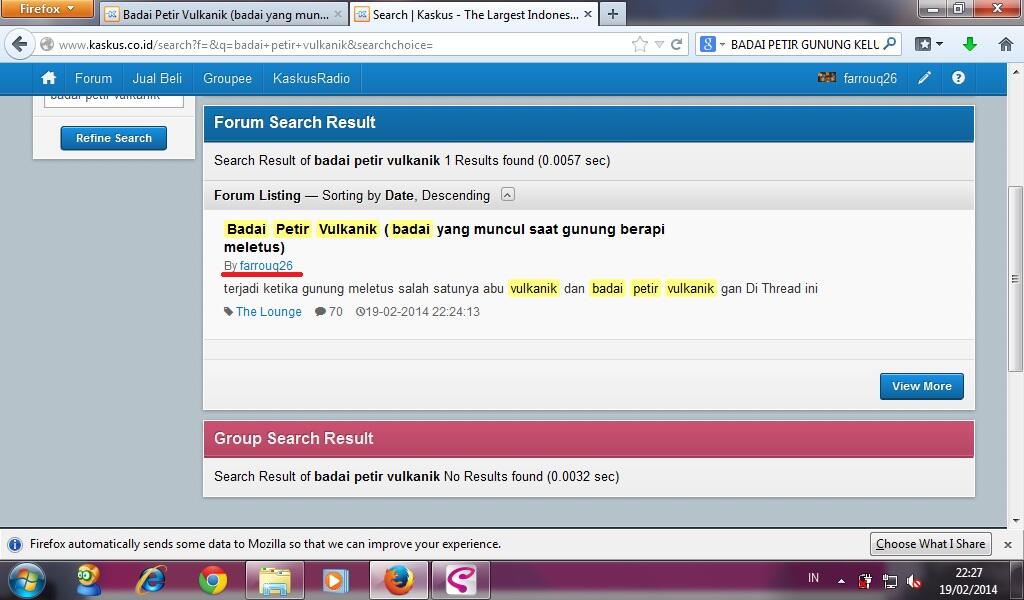
Task: Open the downloads green arrow
Action: pos(970,44)
